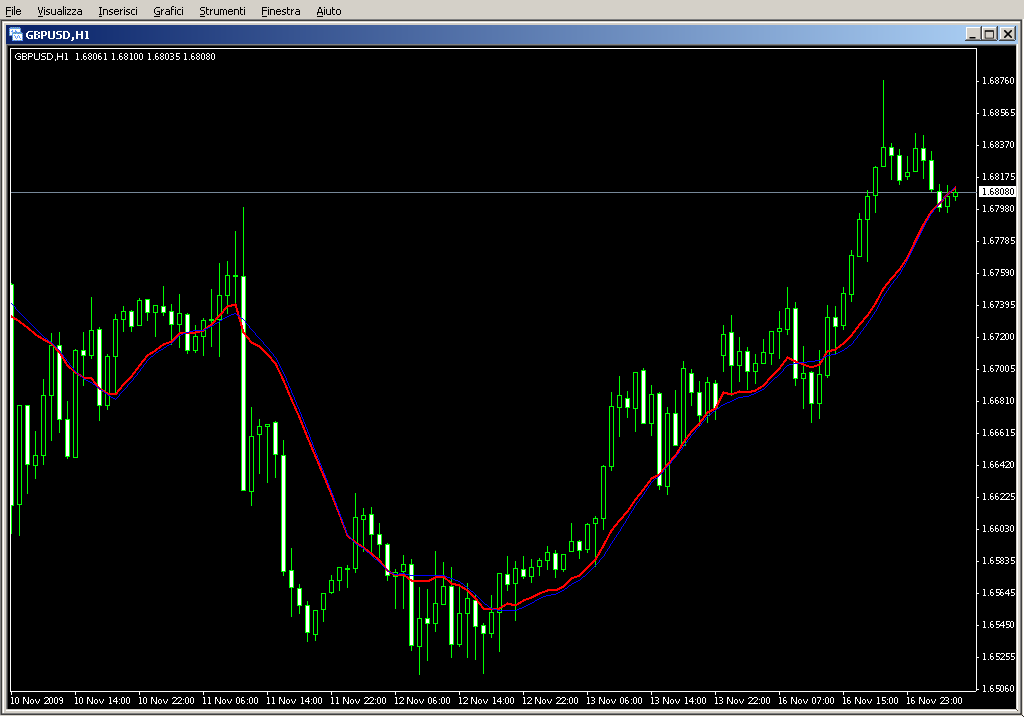Click the 1.65450 price scale label

[x=999, y=625]
